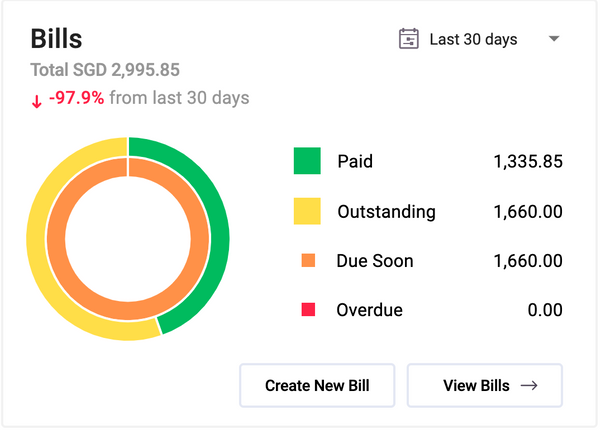Click the -97.9% change percentage text
This screenshot has width=600, height=430.
coord(76,98)
